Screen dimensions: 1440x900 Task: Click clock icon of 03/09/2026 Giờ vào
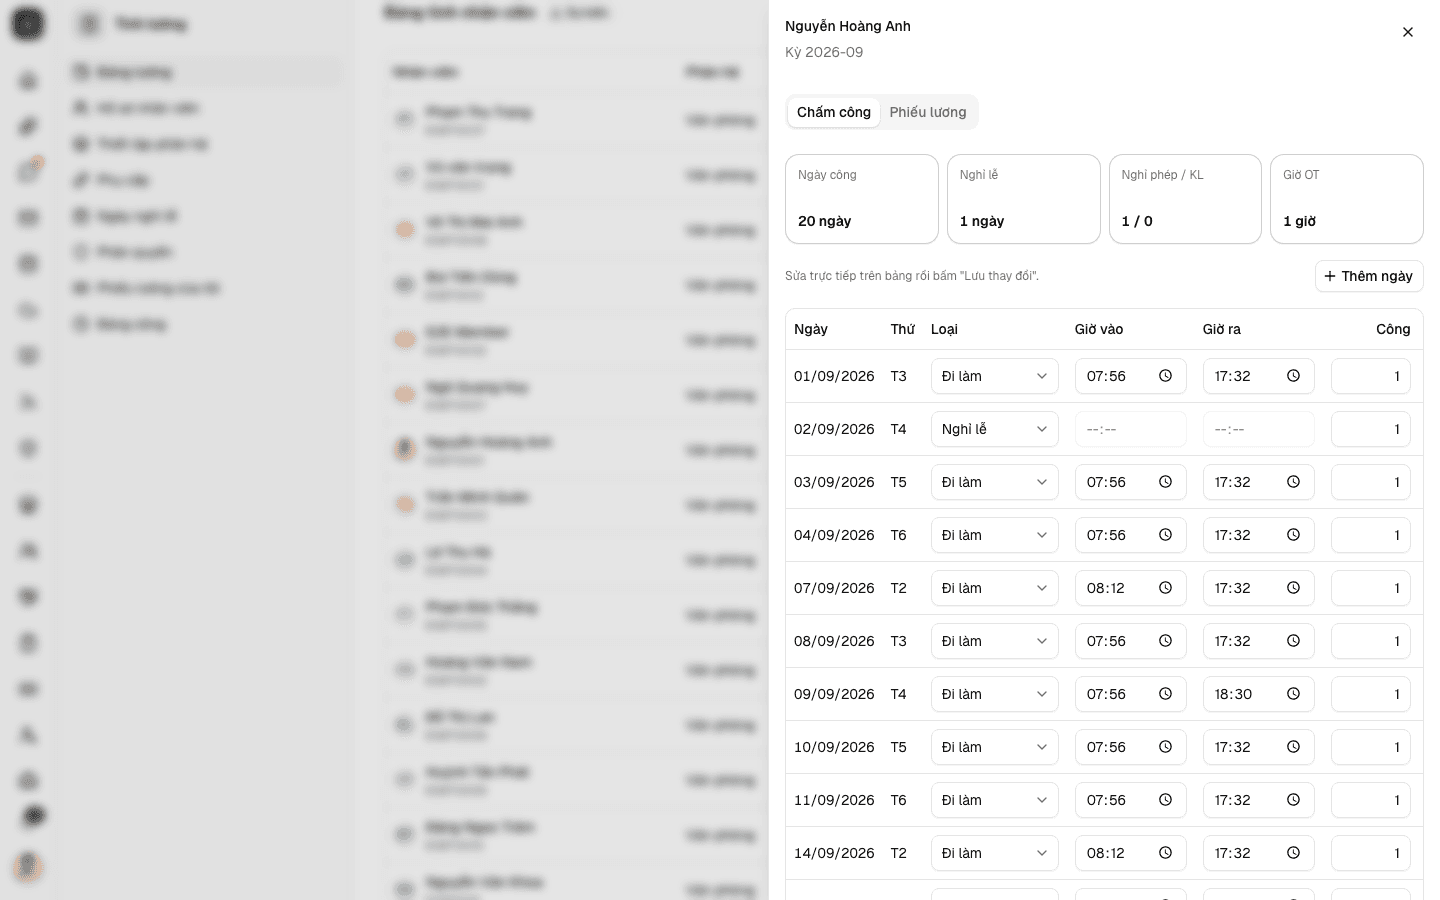1165,482
